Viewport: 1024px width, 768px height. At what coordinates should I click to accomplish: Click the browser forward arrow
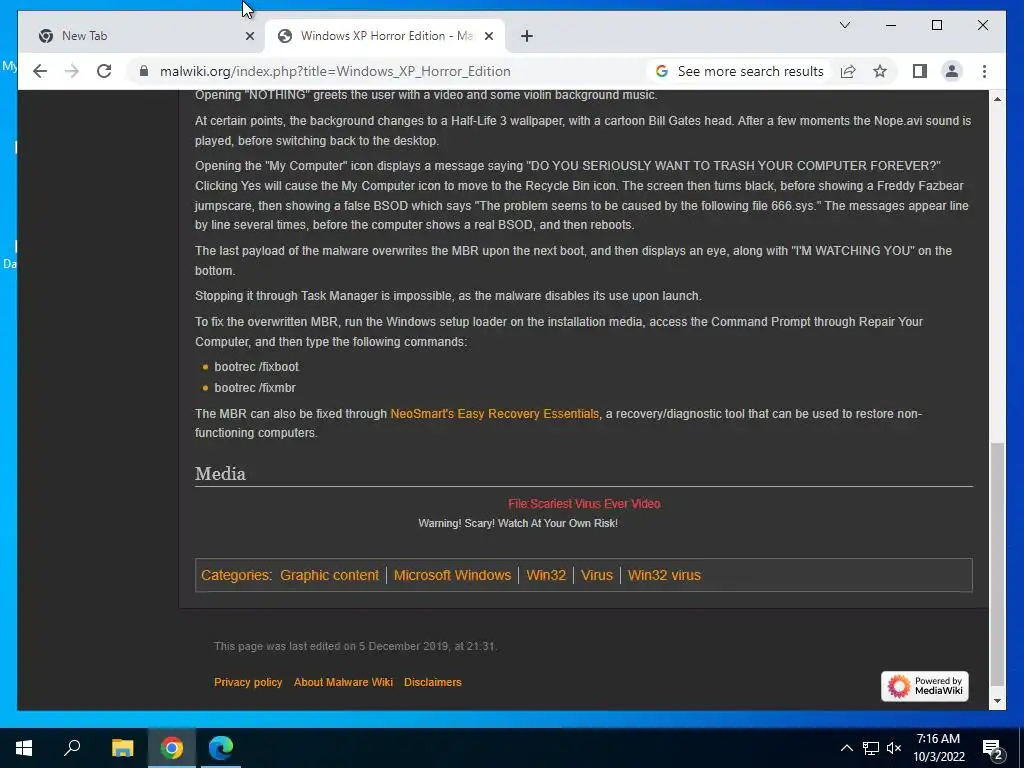[72, 71]
